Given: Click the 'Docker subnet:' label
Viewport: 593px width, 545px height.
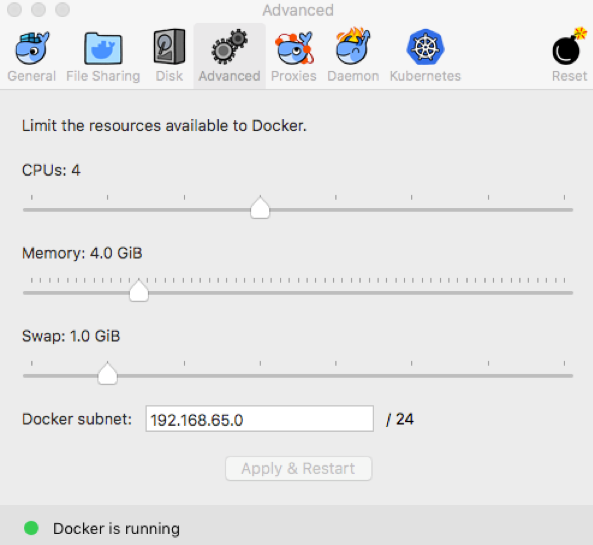Looking at the screenshot, I should (77, 419).
